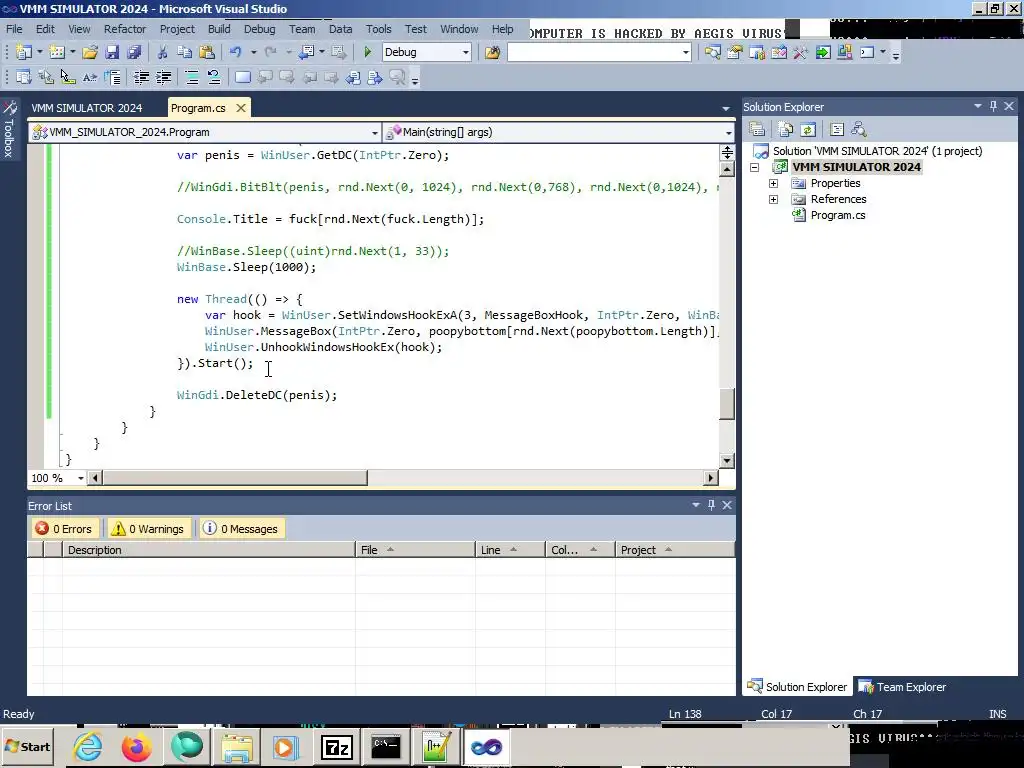
Task: Expand the References node
Action: (x=773, y=199)
